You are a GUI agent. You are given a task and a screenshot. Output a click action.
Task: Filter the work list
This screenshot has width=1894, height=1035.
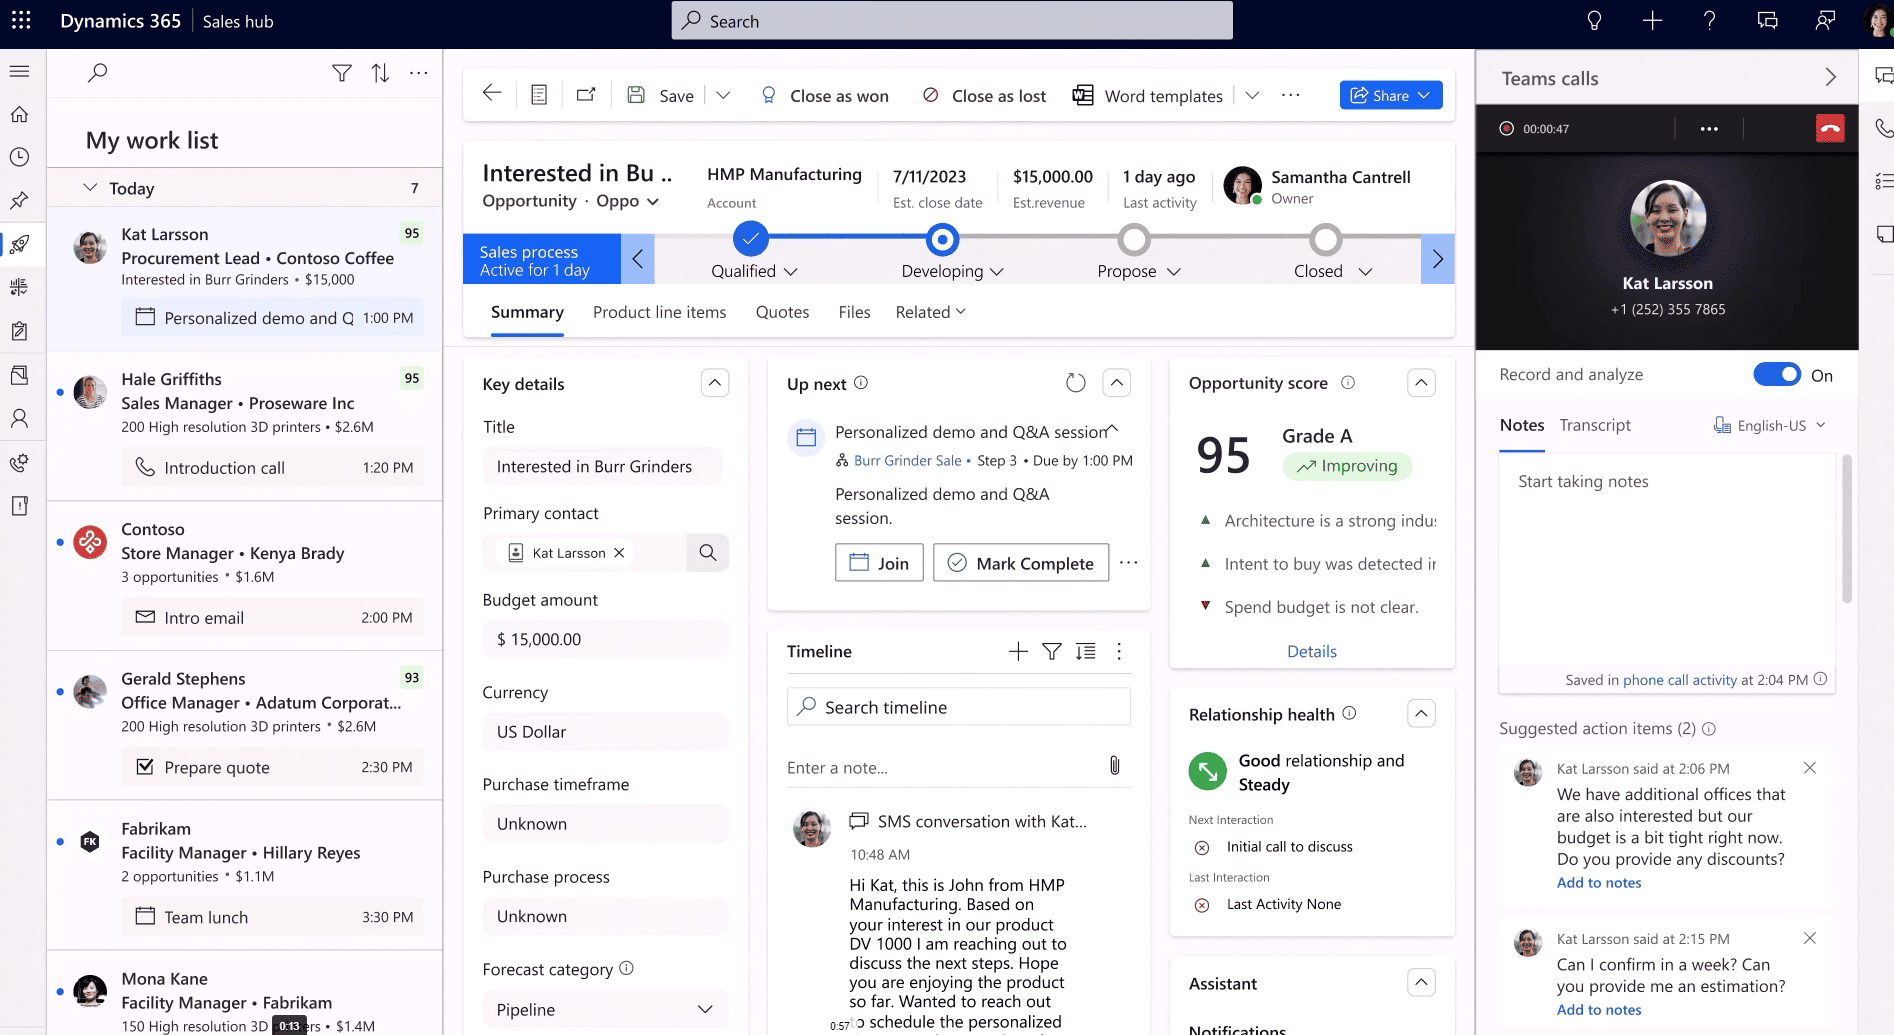[342, 73]
